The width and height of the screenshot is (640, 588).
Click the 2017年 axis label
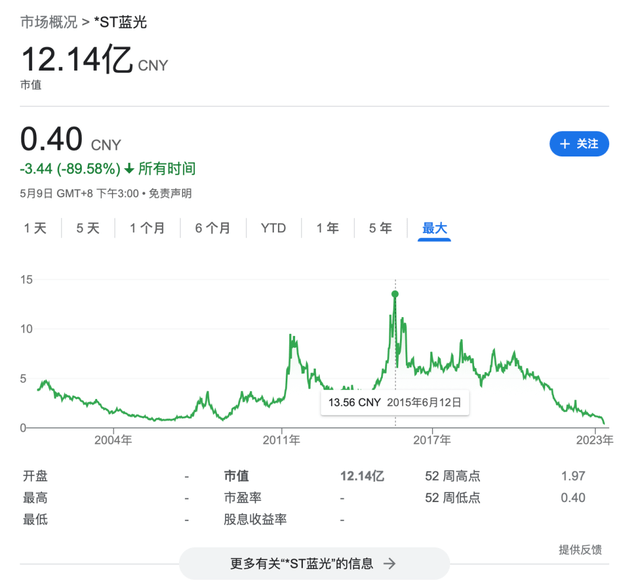coord(432,440)
